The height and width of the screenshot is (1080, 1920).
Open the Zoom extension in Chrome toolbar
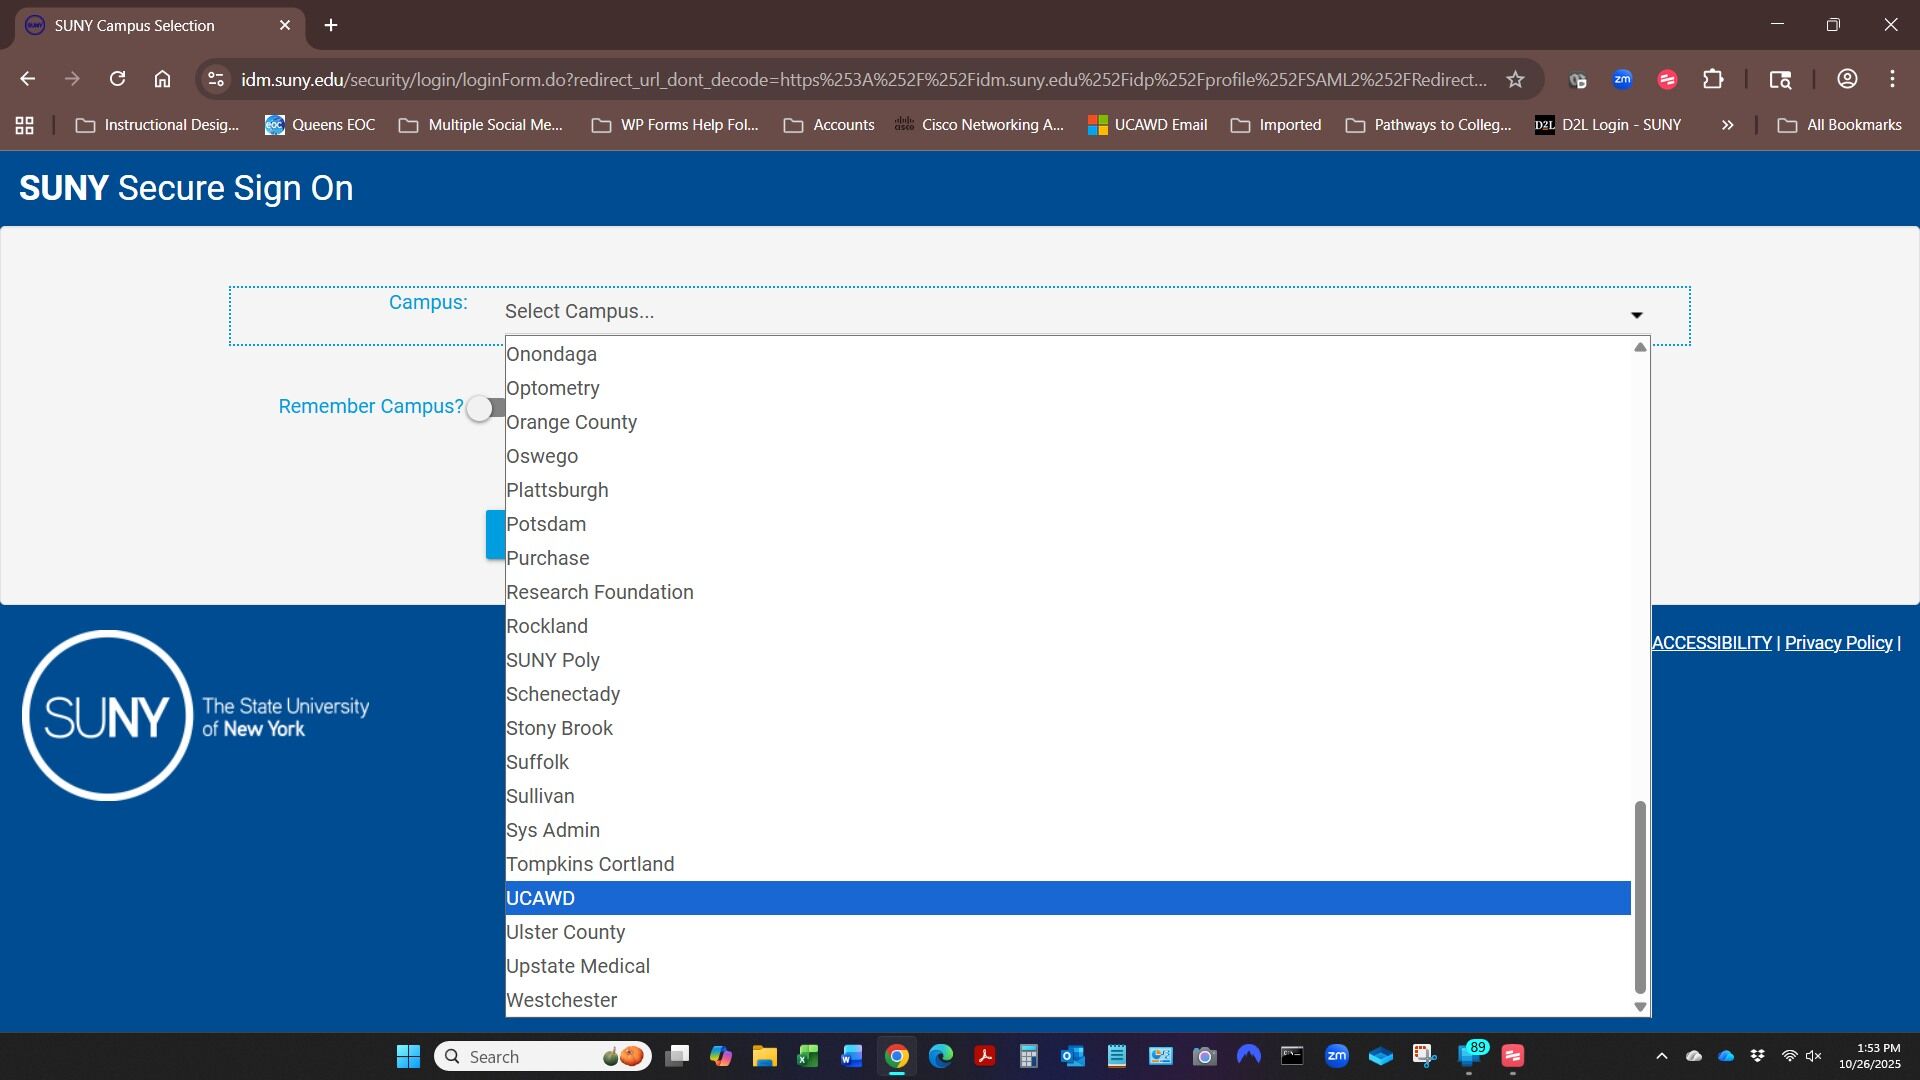(x=1622, y=79)
